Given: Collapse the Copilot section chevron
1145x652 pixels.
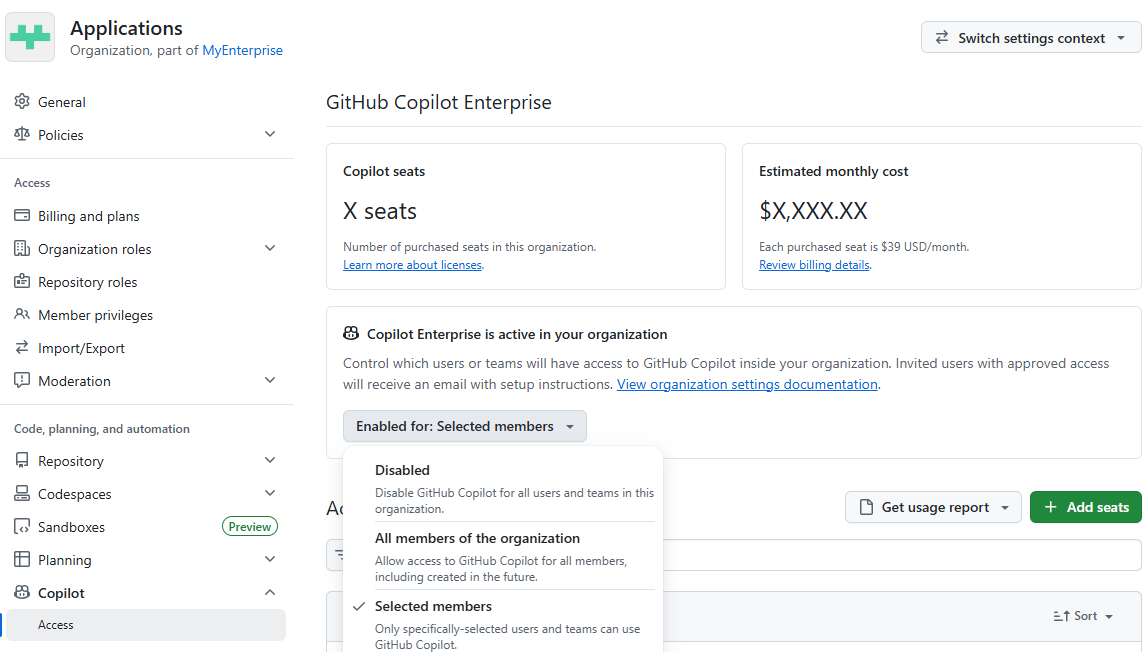Looking at the screenshot, I should [270, 592].
